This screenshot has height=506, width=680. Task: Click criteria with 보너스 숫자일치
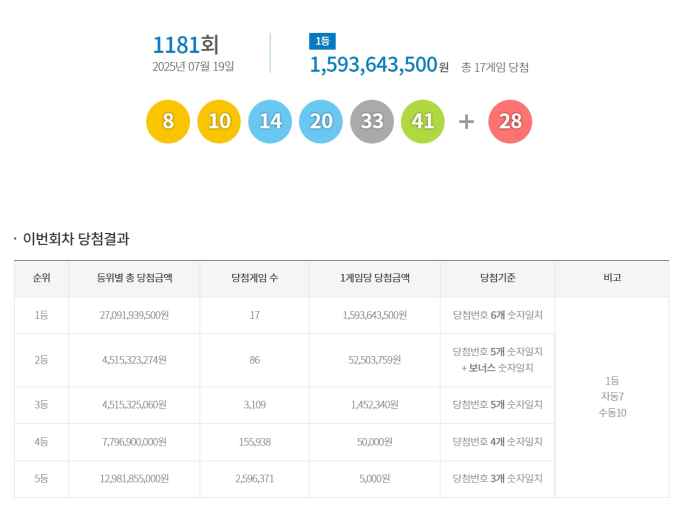pyautogui.click(x=498, y=360)
